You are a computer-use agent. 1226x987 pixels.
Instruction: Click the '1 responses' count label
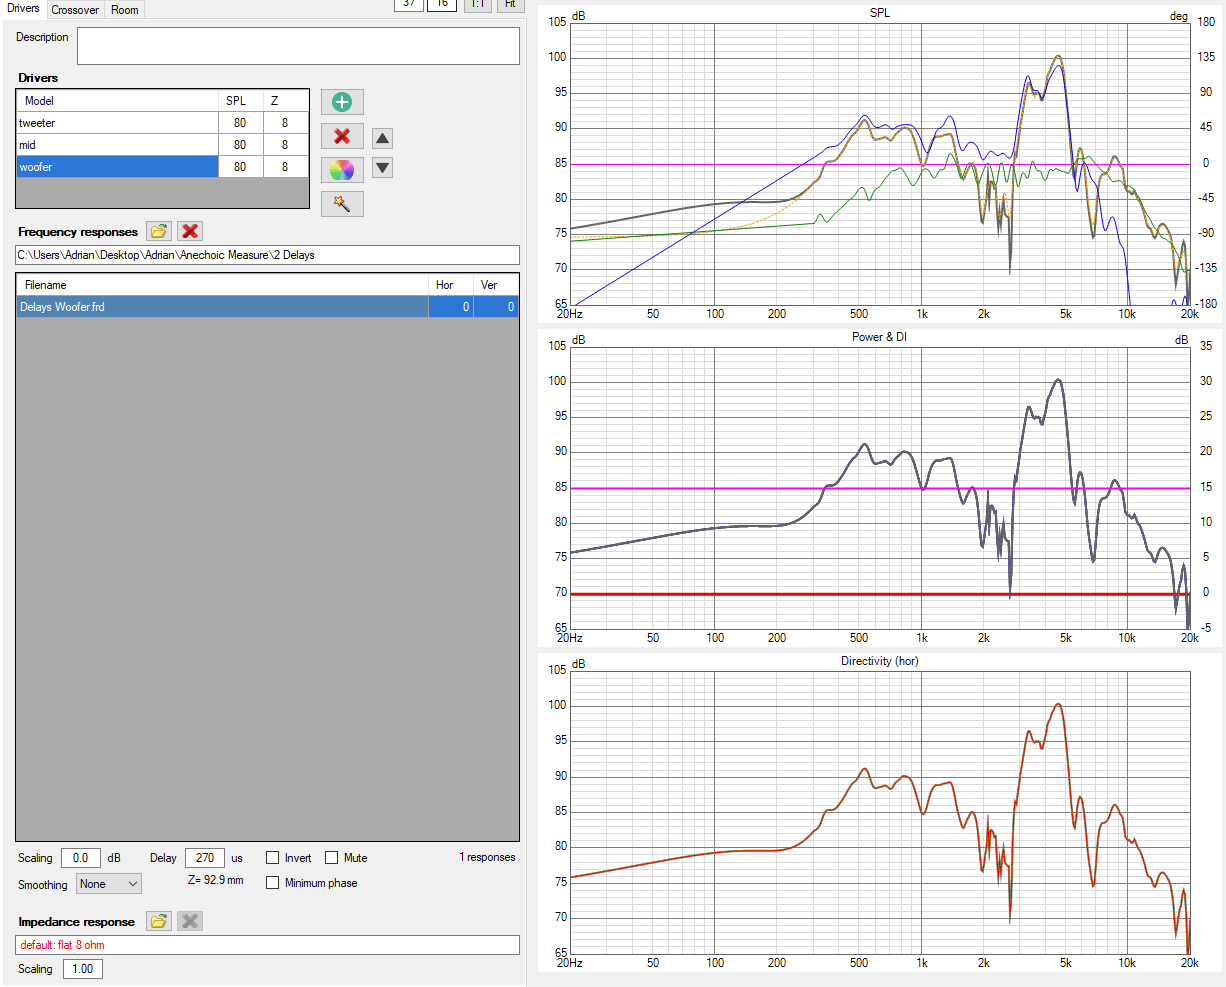[487, 857]
